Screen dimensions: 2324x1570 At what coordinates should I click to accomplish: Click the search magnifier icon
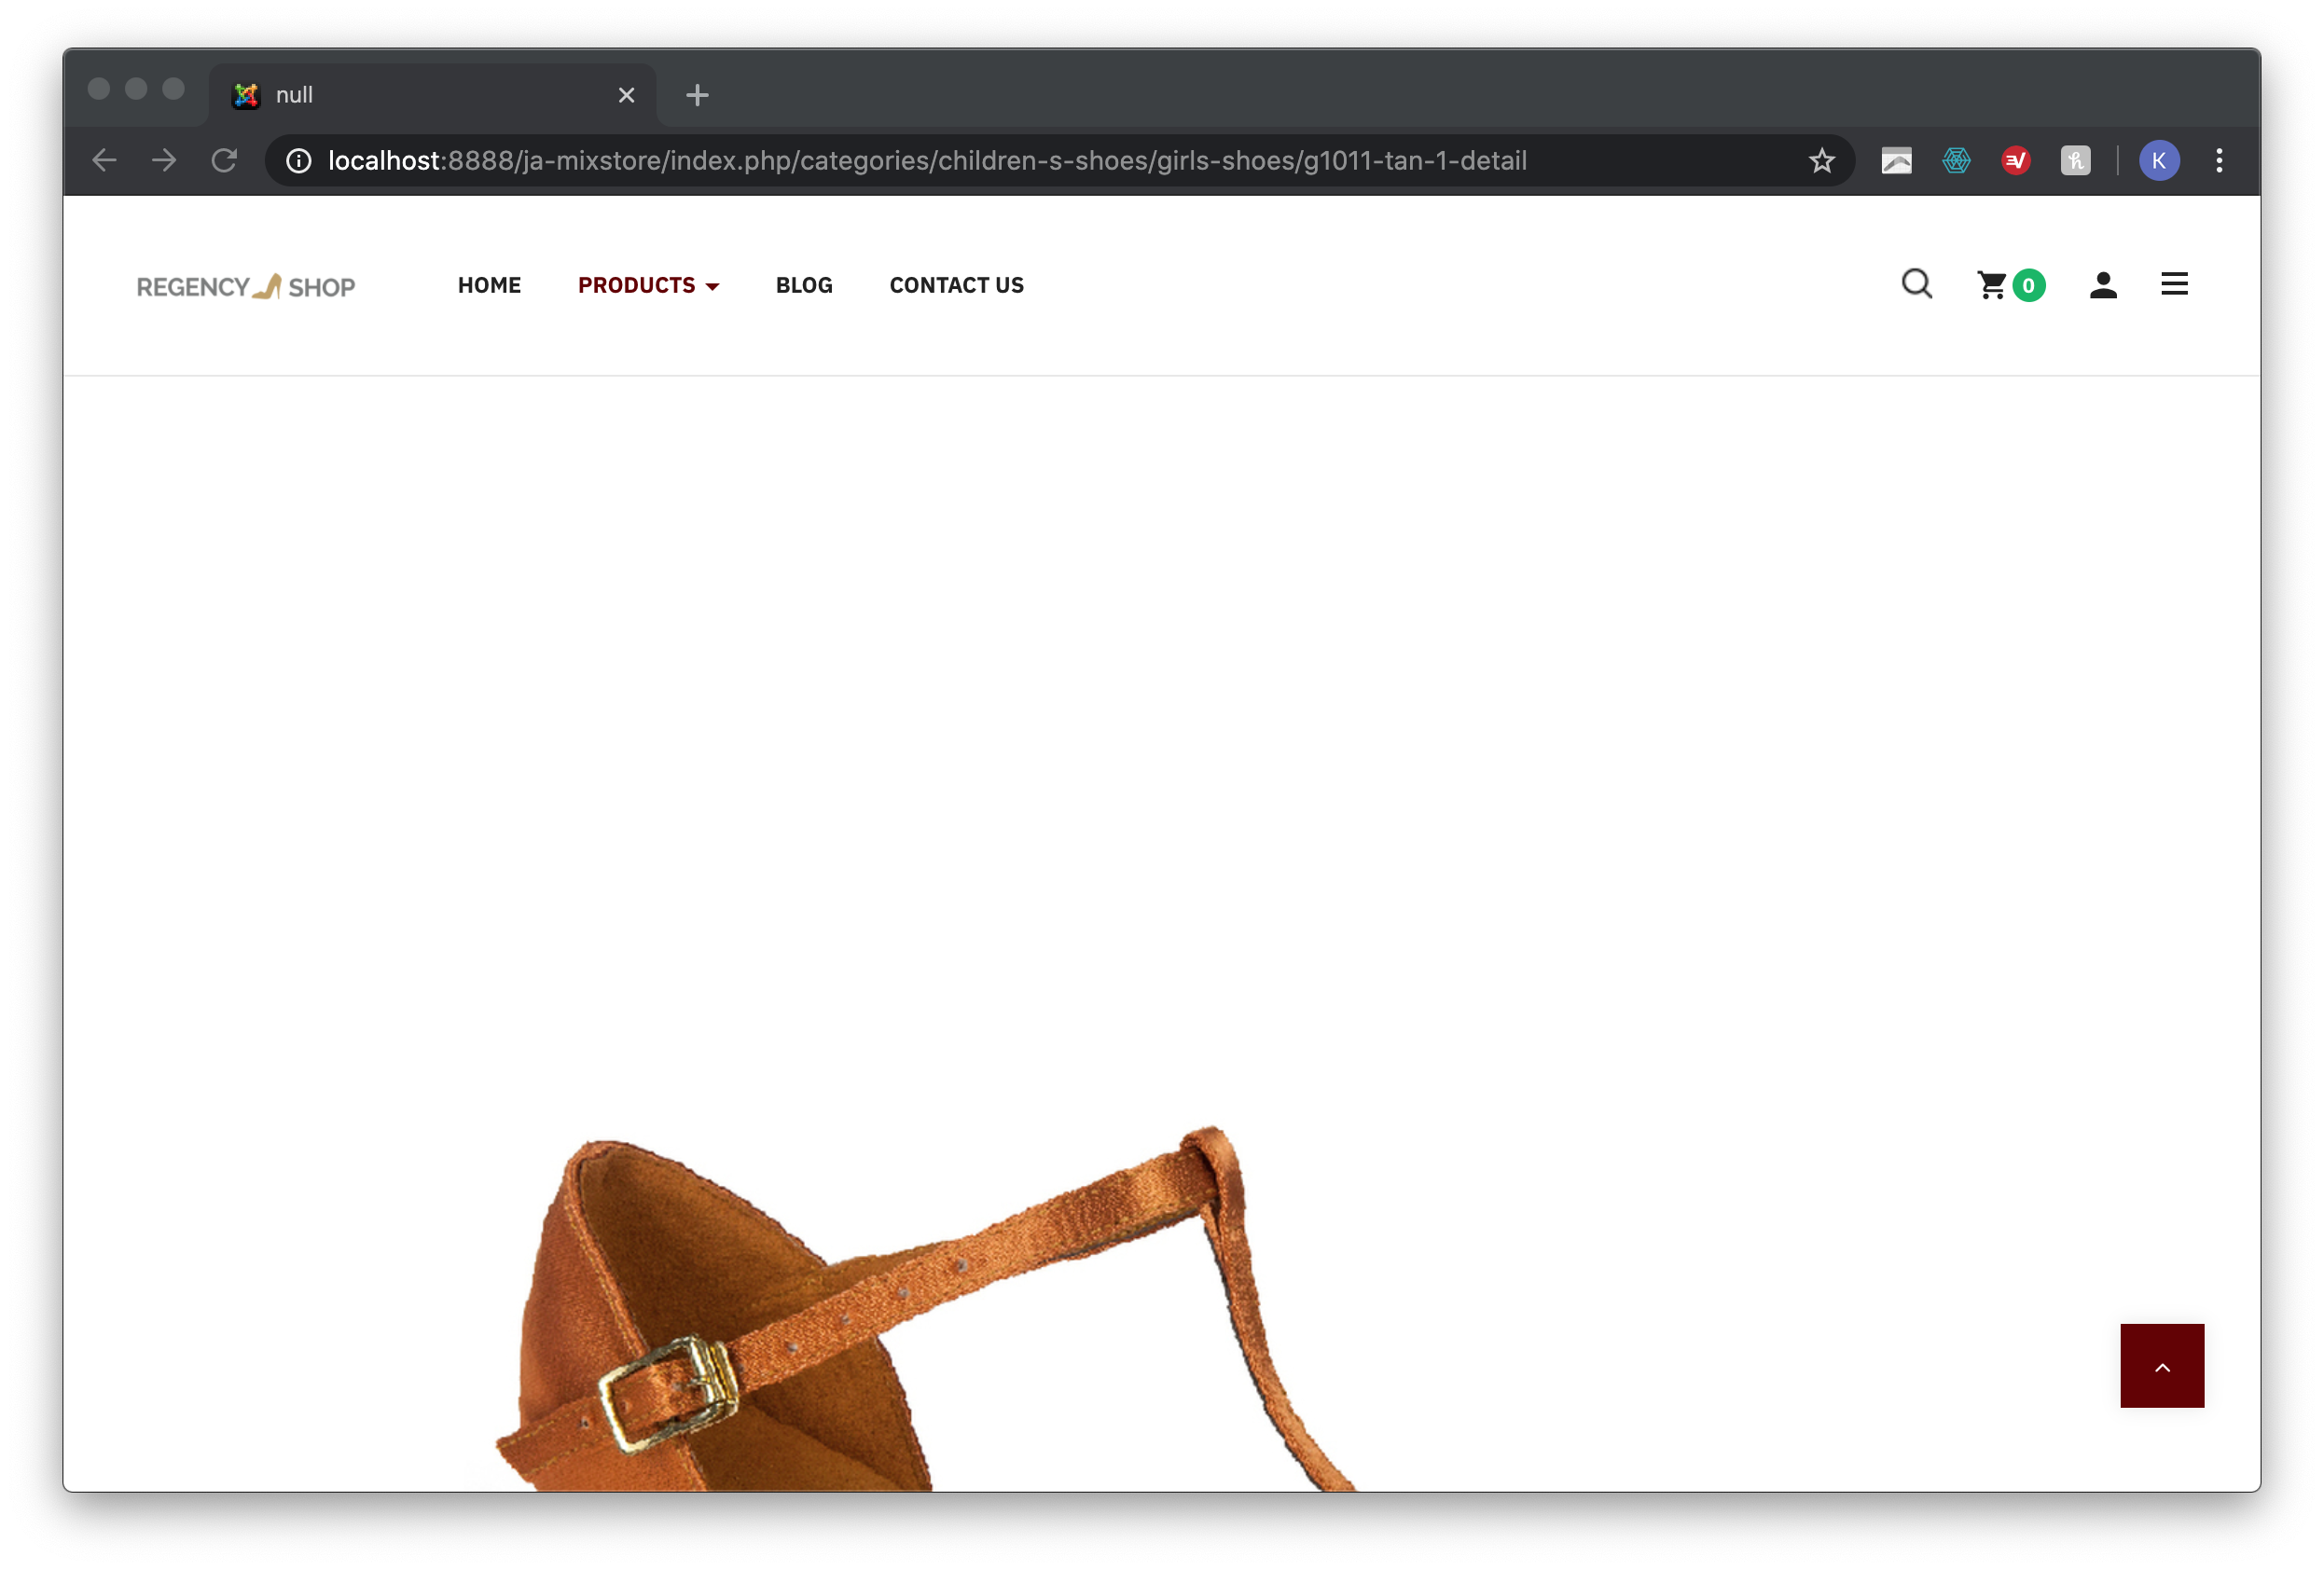(1916, 284)
